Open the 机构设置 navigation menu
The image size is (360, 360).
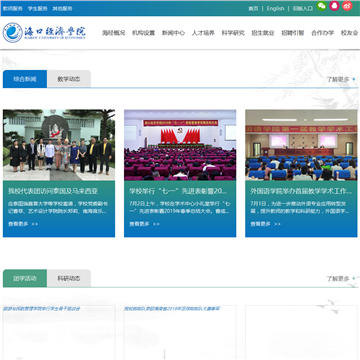click(144, 33)
